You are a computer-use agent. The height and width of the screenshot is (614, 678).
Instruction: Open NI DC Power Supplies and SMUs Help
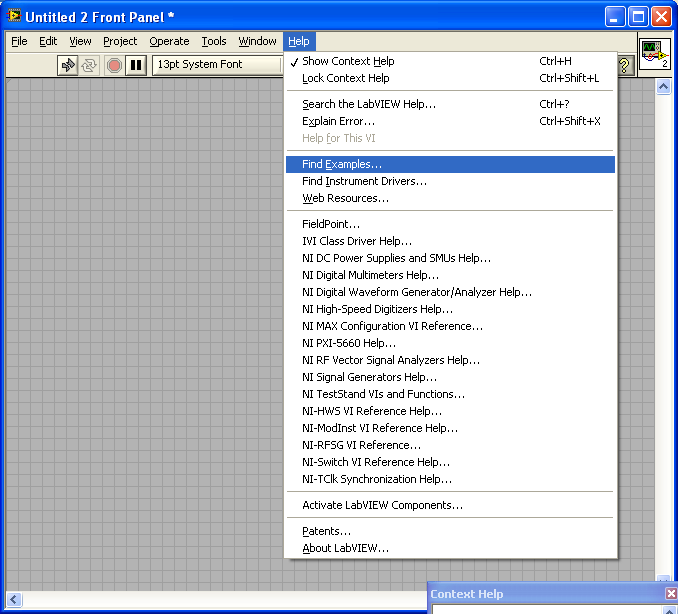click(450, 258)
